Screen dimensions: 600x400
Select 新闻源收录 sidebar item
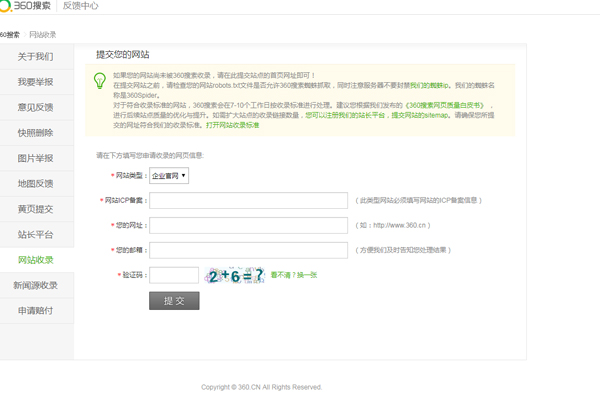coord(36,285)
